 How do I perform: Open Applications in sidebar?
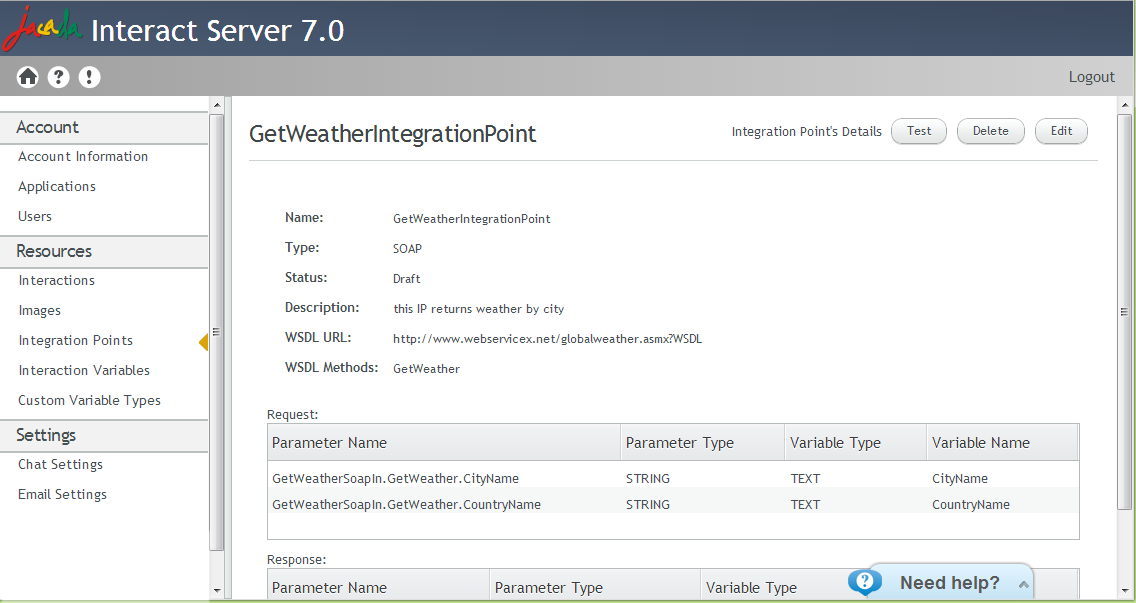coord(57,186)
